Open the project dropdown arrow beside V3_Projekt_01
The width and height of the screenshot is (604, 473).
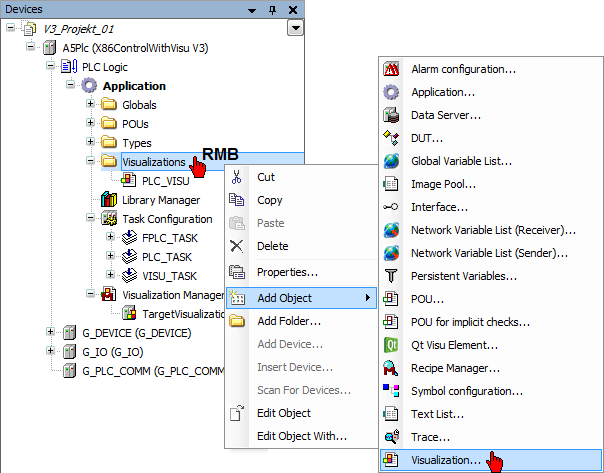coord(295,28)
